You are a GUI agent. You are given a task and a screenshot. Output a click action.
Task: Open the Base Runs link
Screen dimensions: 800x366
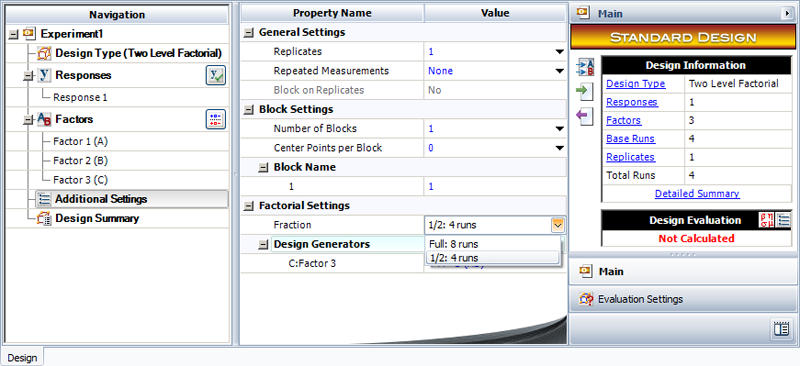click(x=631, y=139)
